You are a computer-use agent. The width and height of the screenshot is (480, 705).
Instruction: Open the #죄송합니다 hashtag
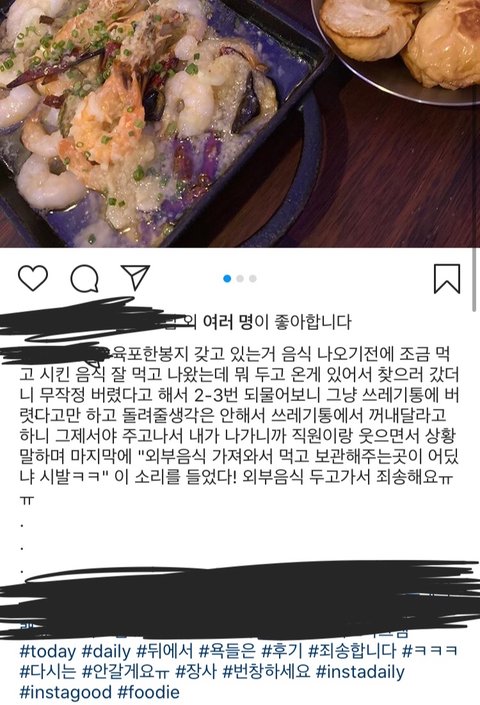point(352,651)
